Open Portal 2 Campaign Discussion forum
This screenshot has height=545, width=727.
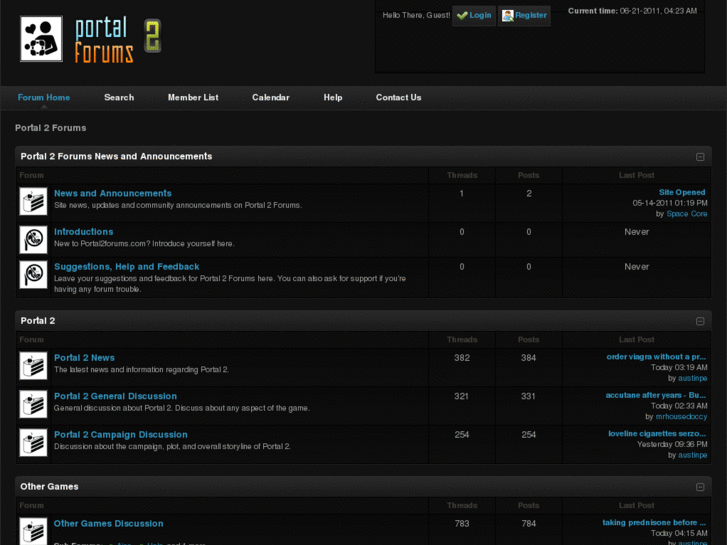coord(121,435)
